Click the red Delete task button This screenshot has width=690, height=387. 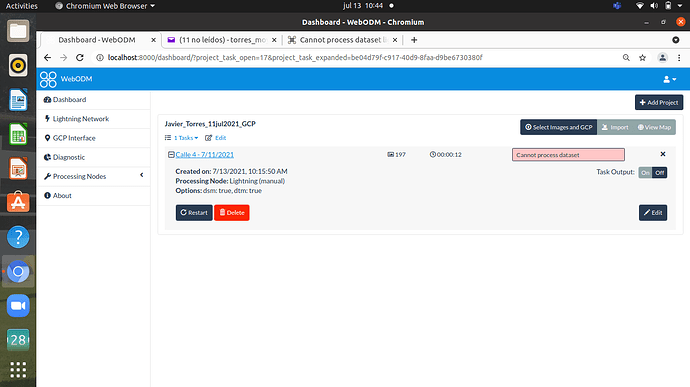[x=232, y=213]
